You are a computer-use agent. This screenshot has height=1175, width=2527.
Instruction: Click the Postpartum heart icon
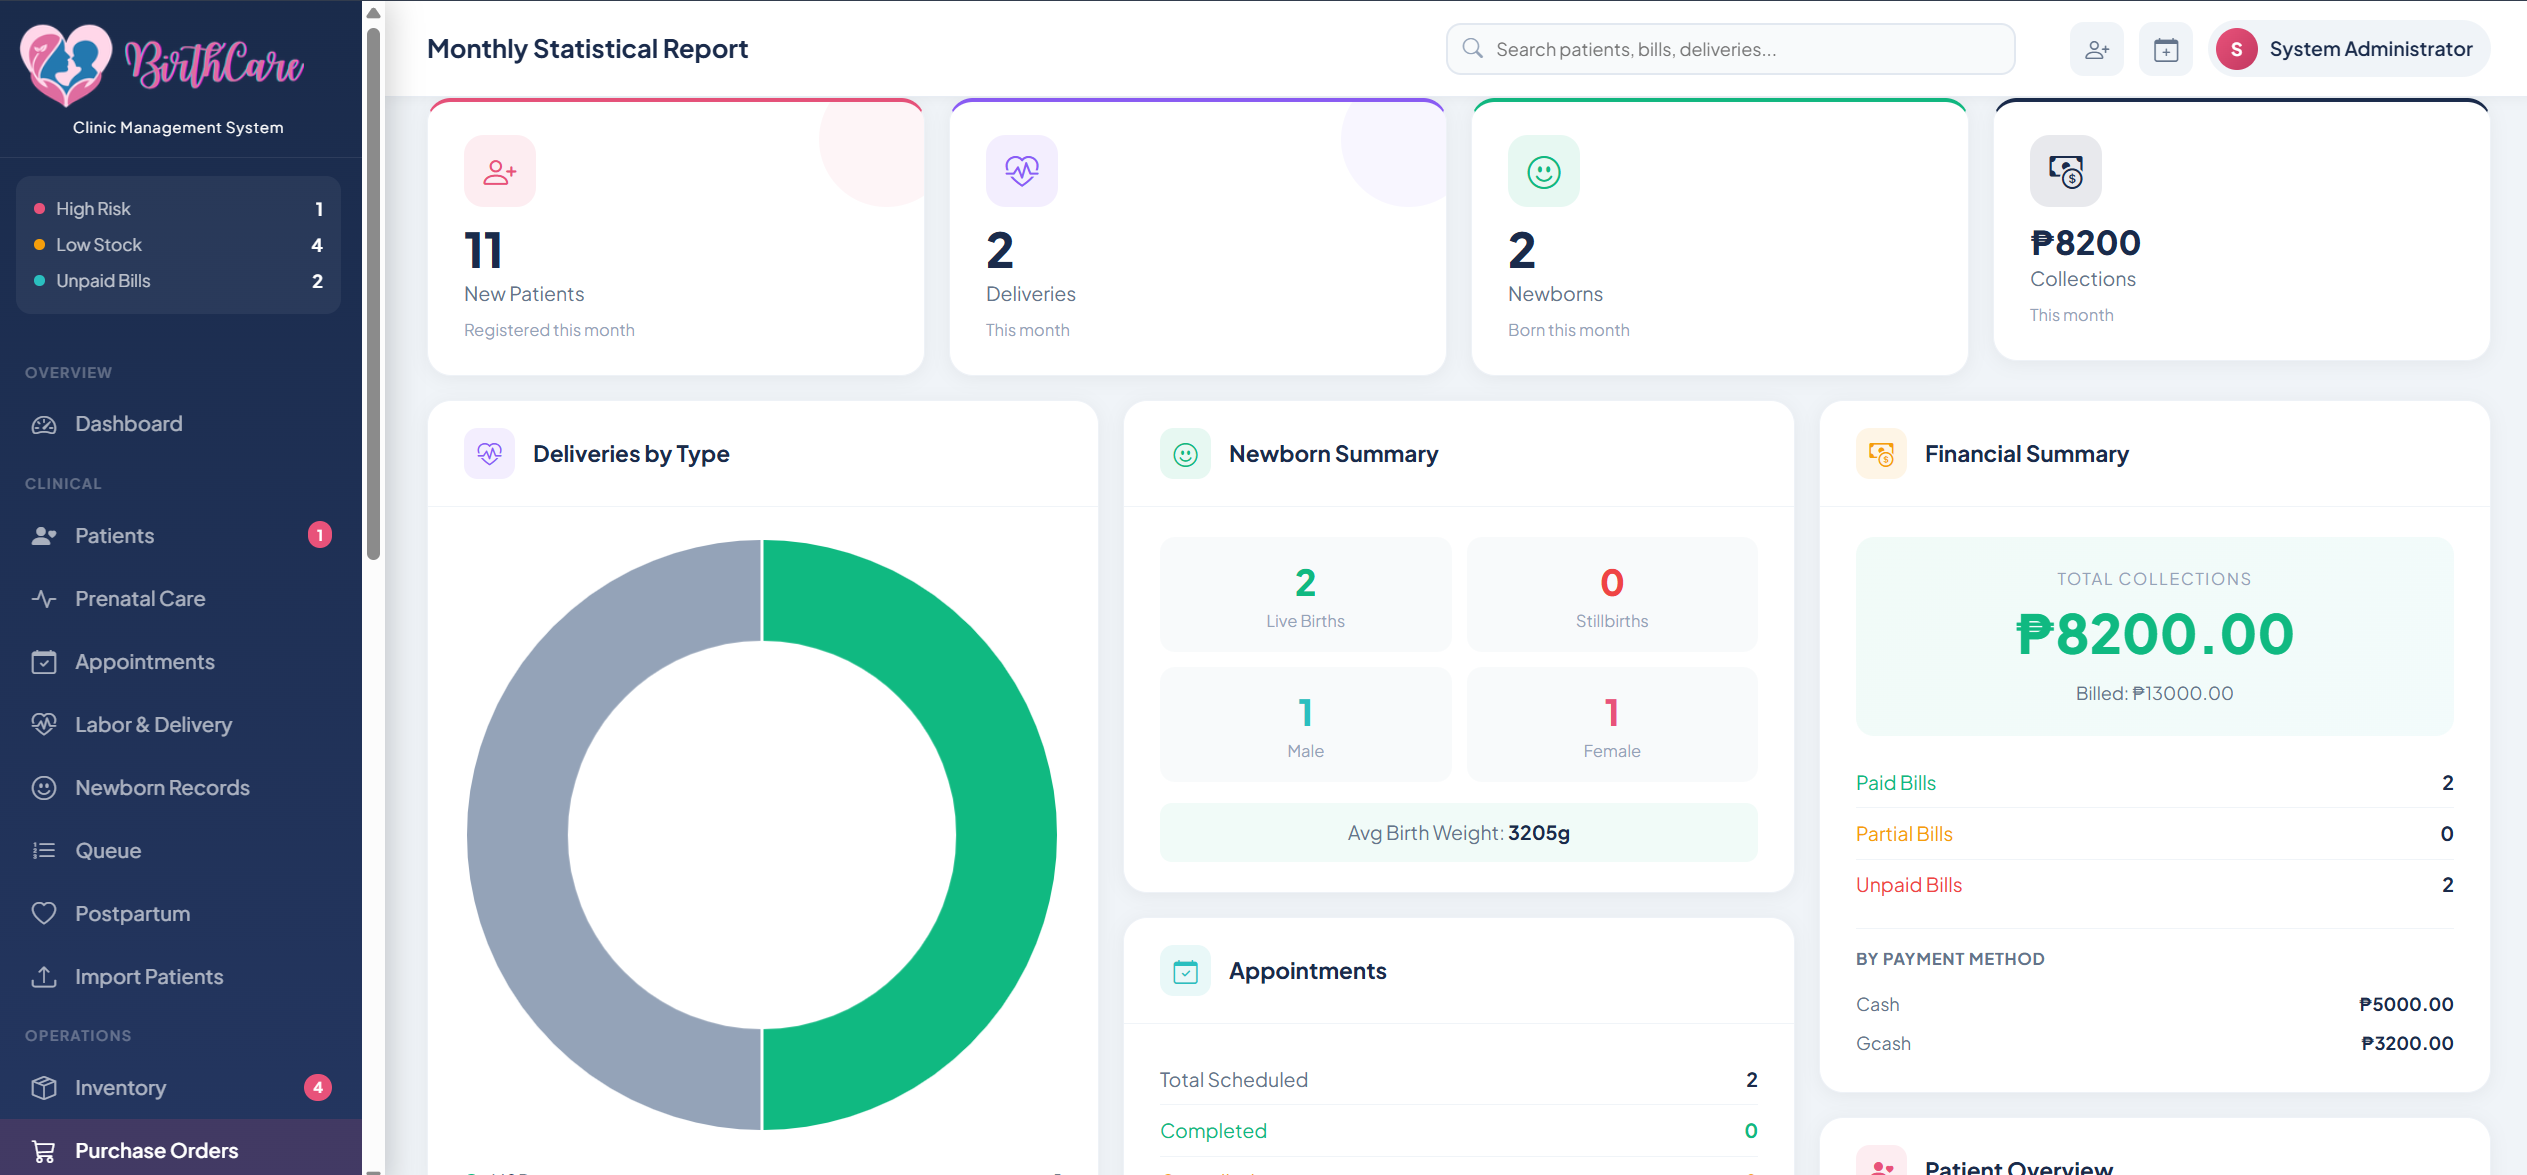click(x=44, y=914)
